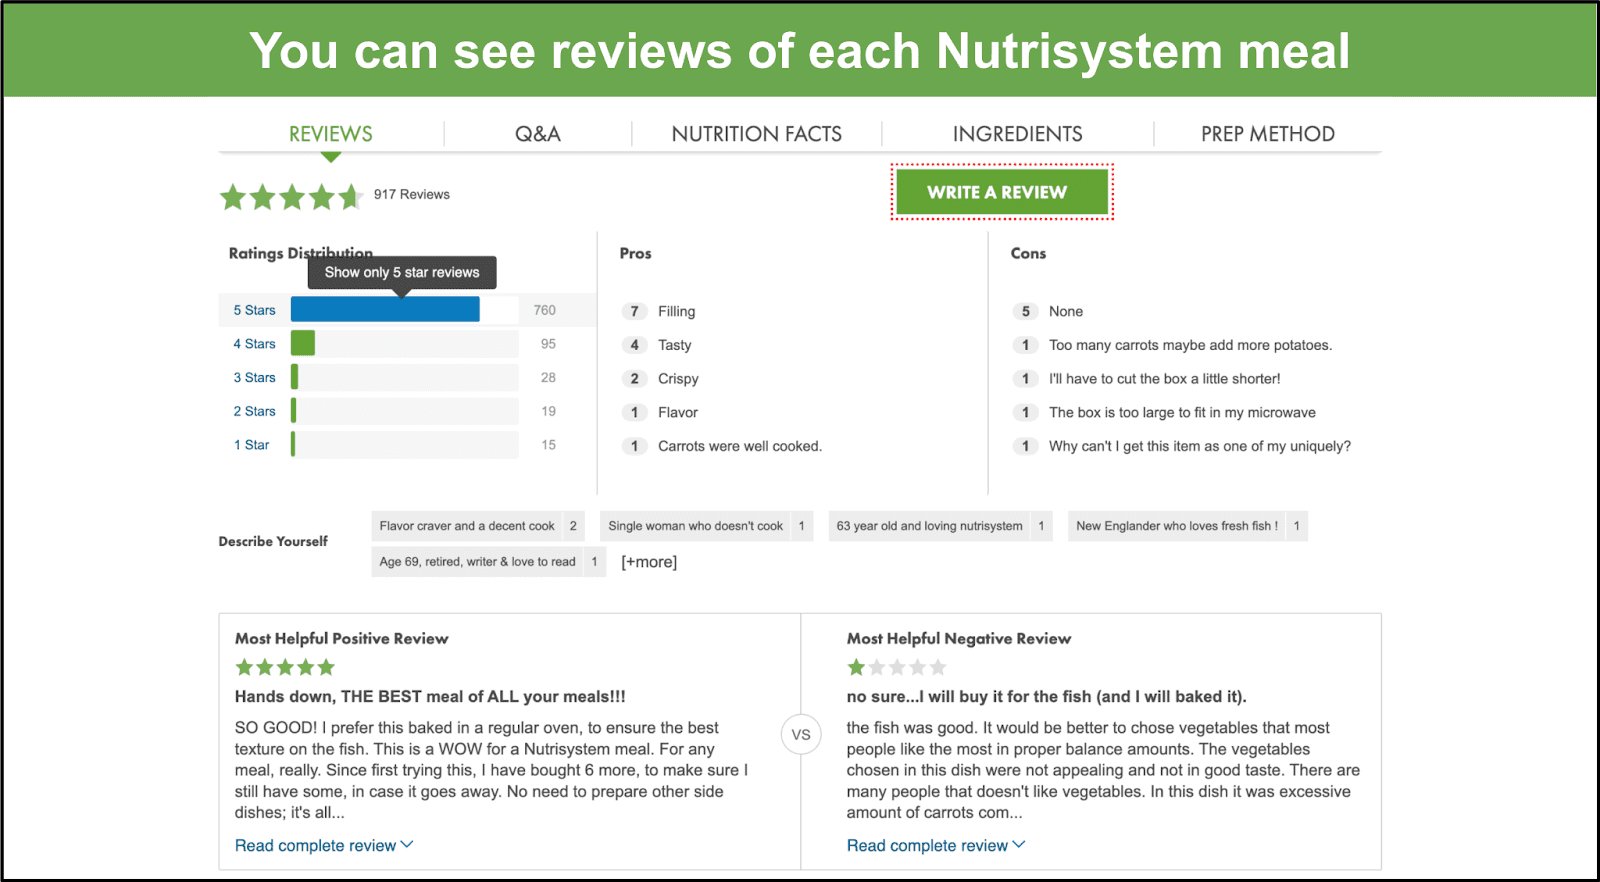1600x882 pixels.
Task: Click the one-star rating of negative review
Action: [x=896, y=667]
